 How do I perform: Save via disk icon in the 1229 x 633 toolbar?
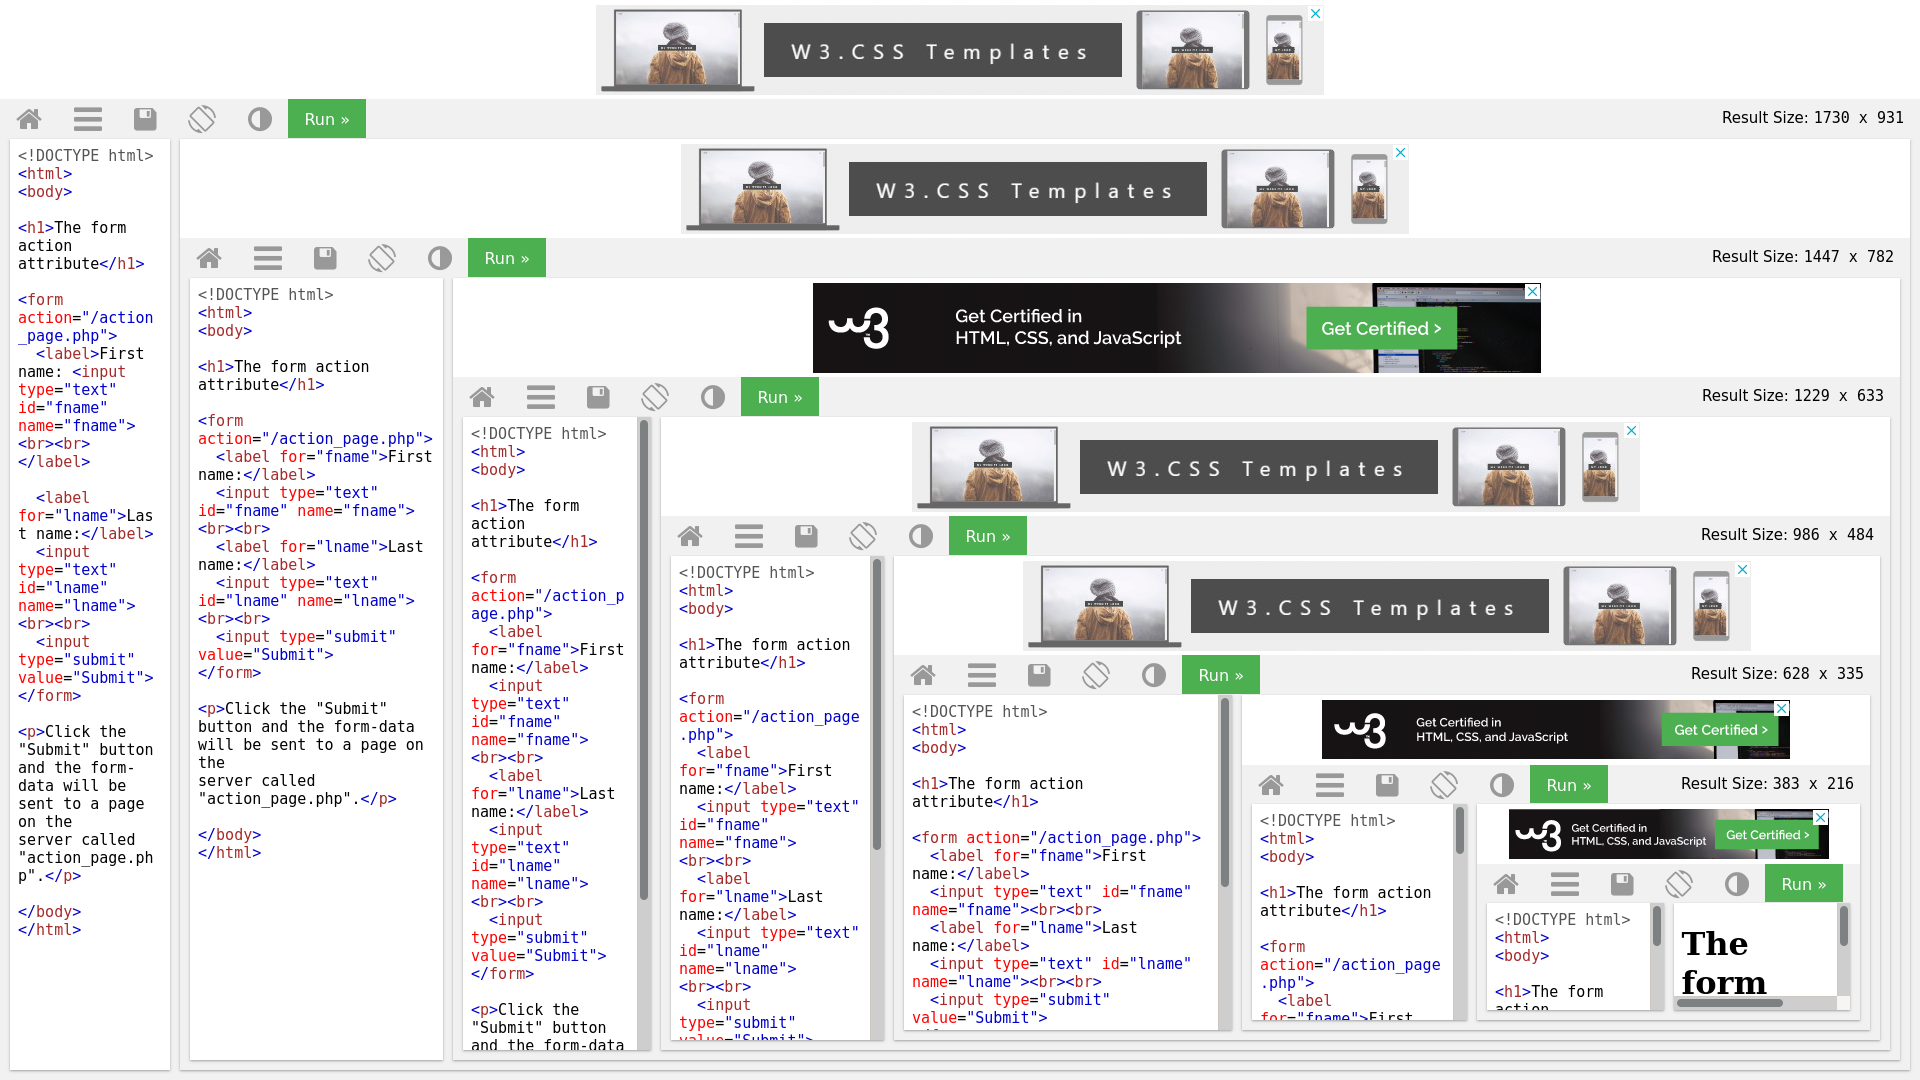point(598,398)
